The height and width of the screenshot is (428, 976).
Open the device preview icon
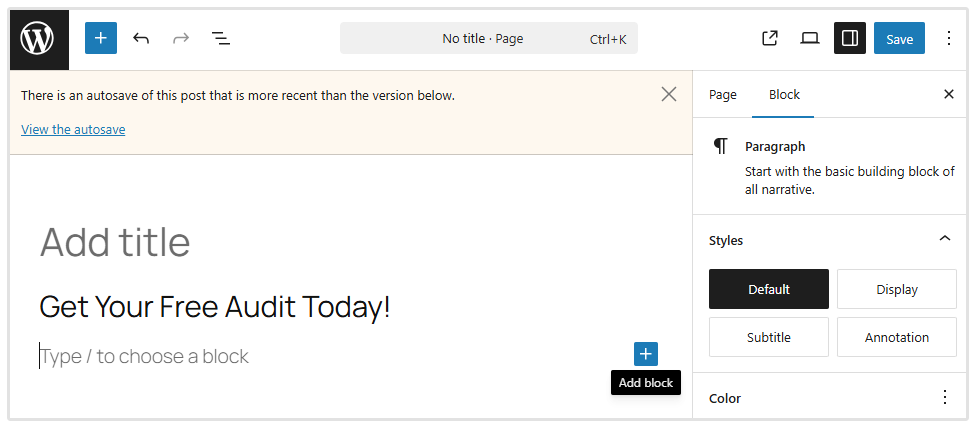point(810,39)
